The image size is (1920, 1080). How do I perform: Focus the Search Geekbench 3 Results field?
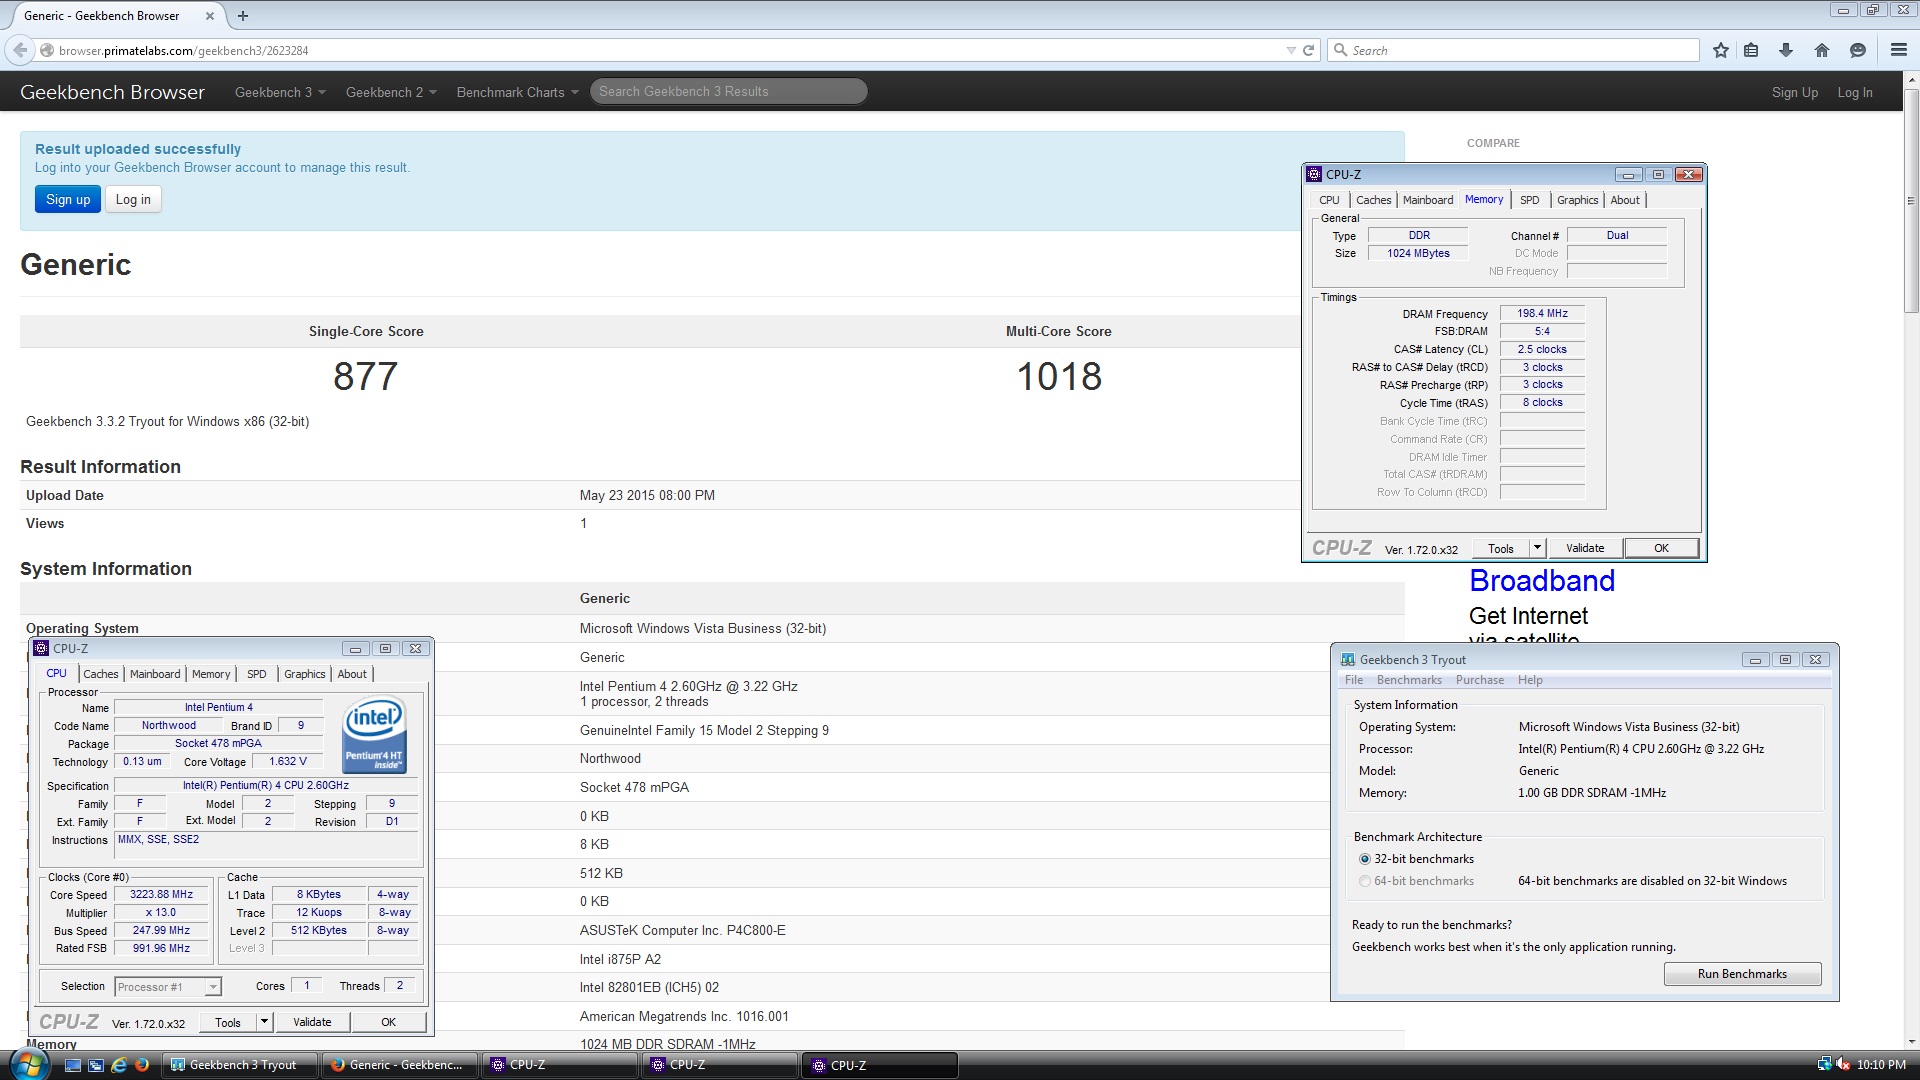pos(728,91)
